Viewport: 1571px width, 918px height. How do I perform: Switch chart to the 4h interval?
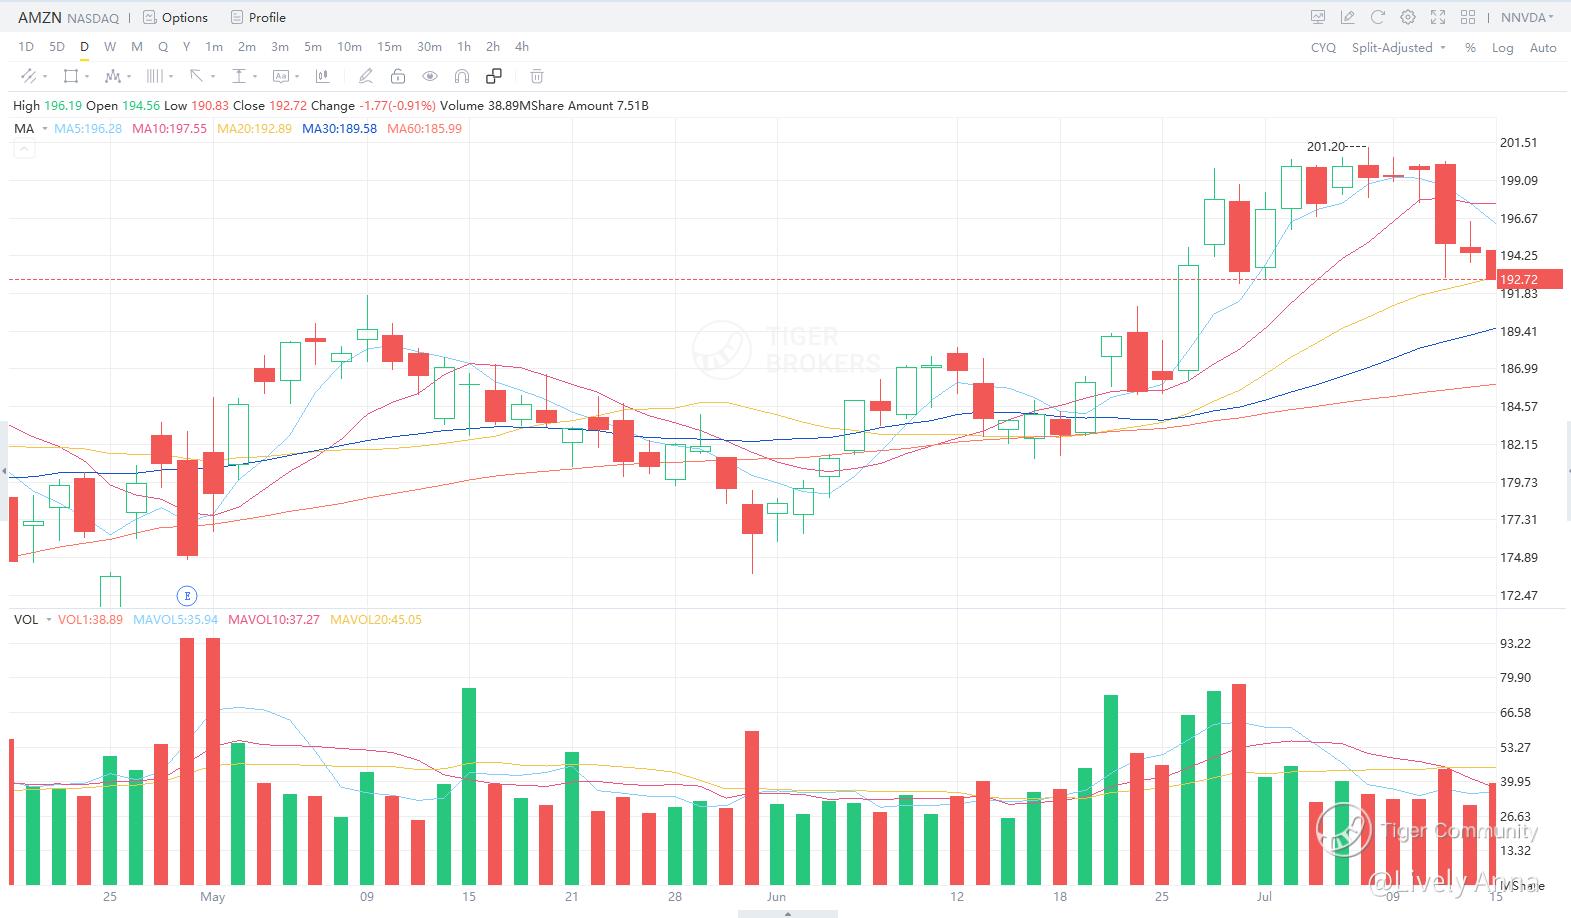(x=522, y=47)
